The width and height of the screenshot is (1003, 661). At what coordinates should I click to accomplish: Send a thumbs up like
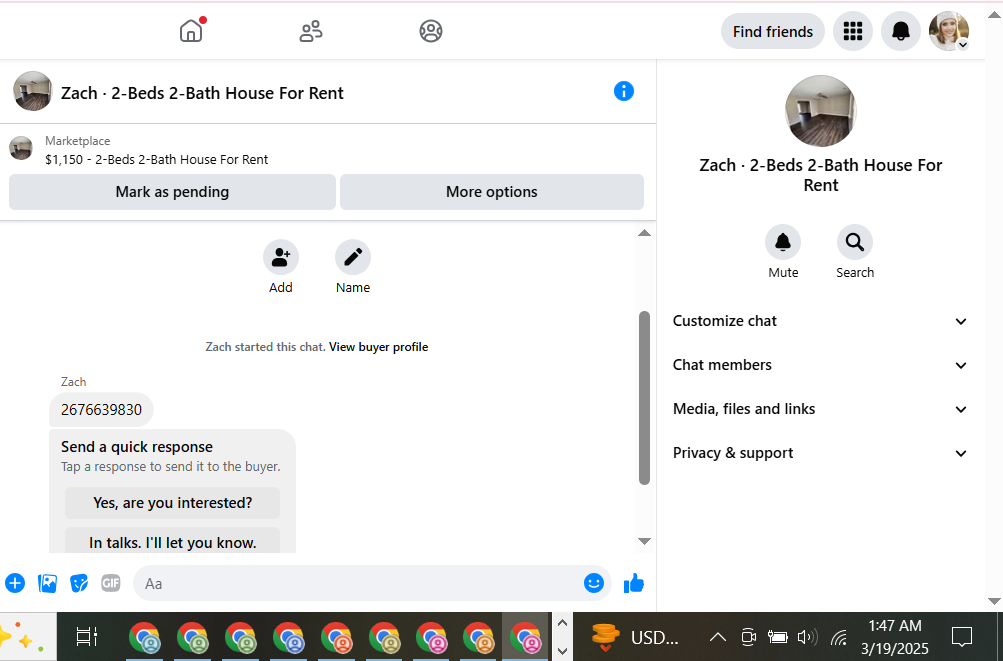634,583
